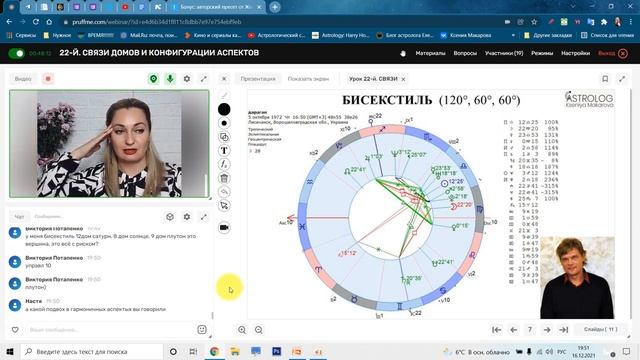Click the Windows taskbar search box
640x360 pixels.
tap(92, 351)
